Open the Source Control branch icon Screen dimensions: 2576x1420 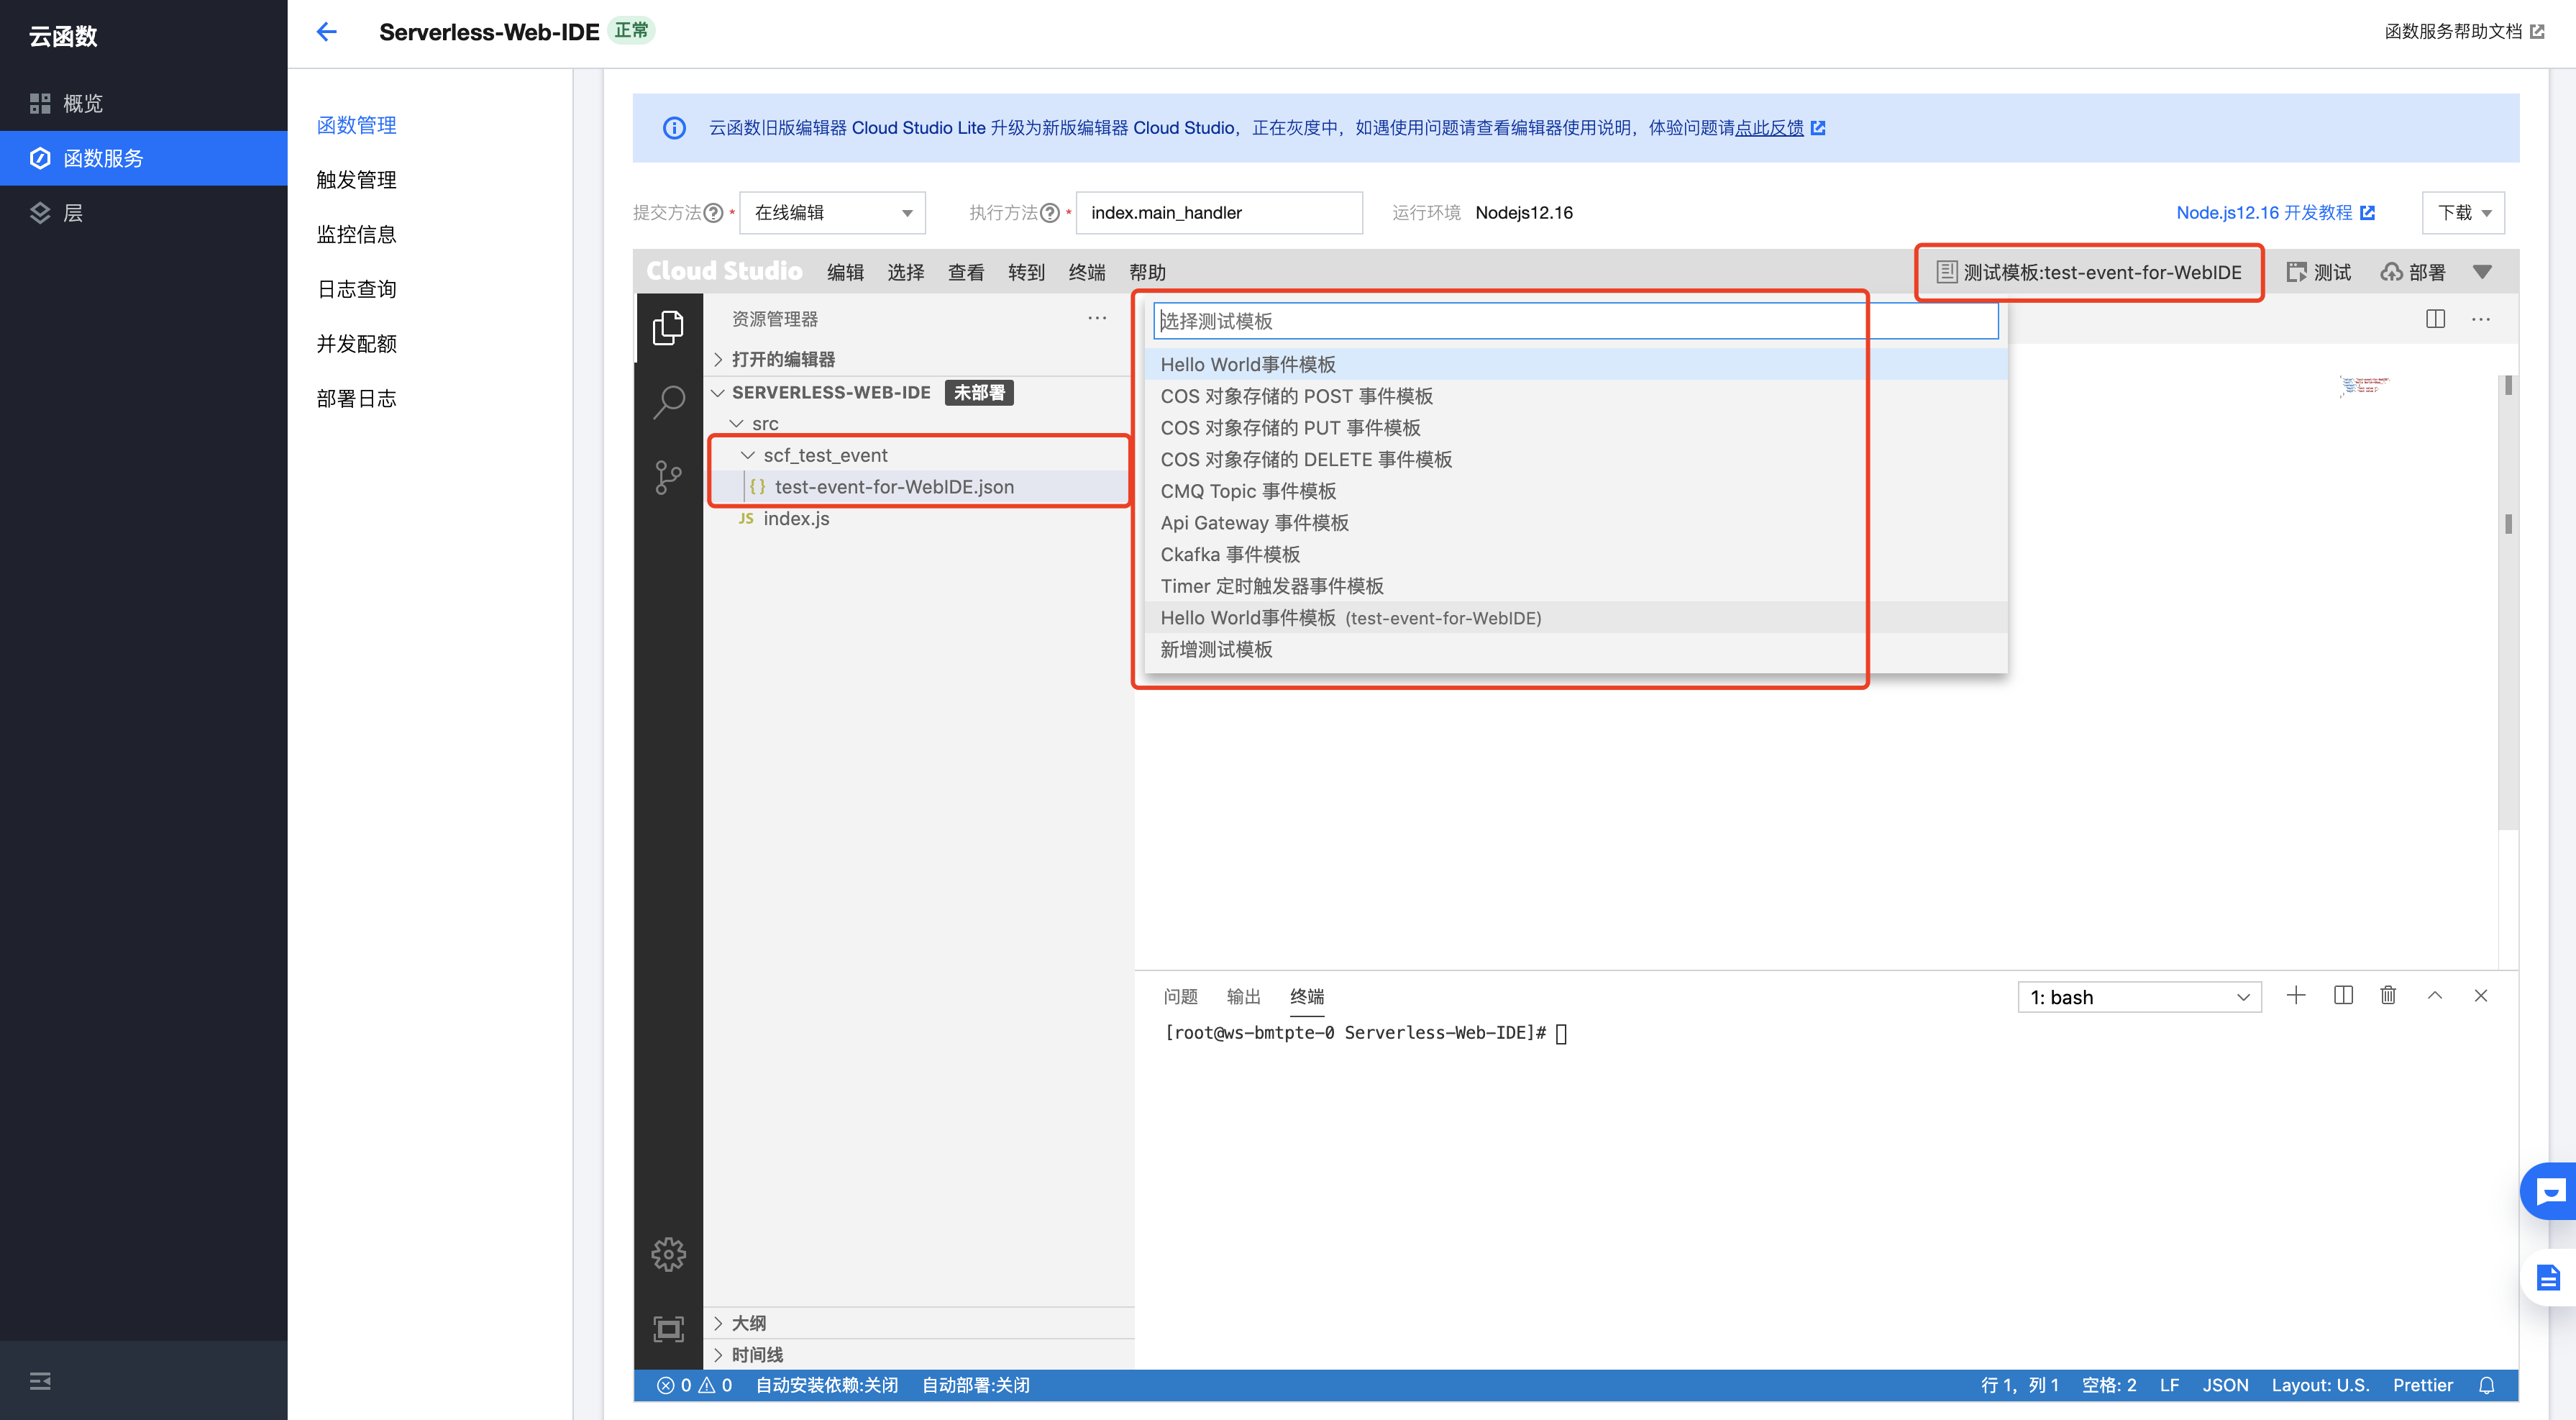(x=668, y=477)
